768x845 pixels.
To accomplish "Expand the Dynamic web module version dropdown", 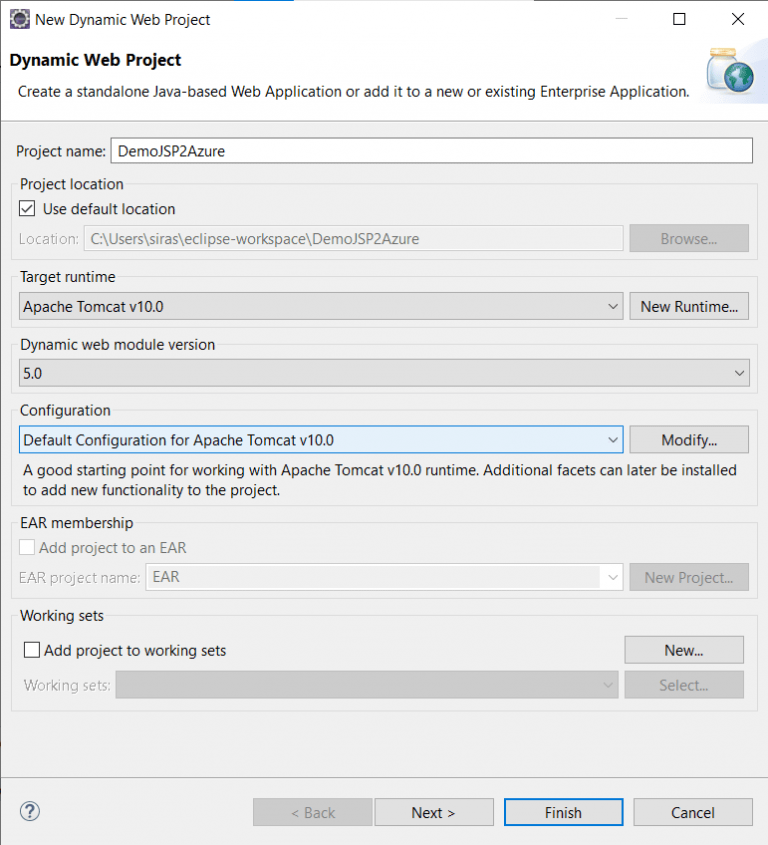I will (739, 372).
